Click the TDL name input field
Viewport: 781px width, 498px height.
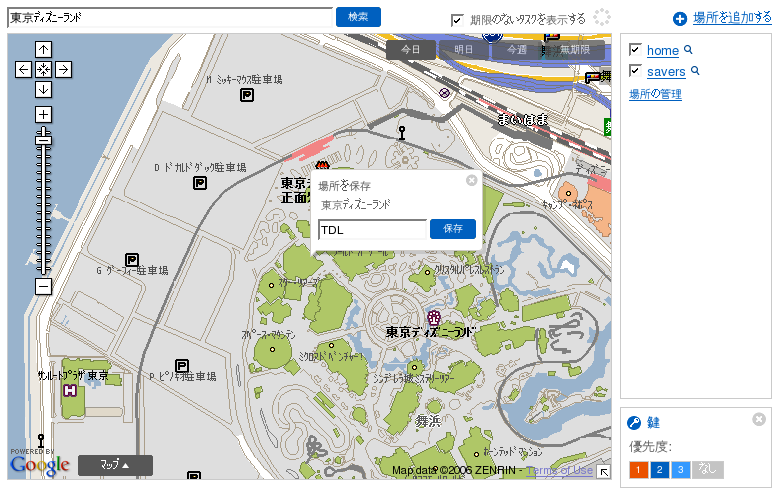373,230
